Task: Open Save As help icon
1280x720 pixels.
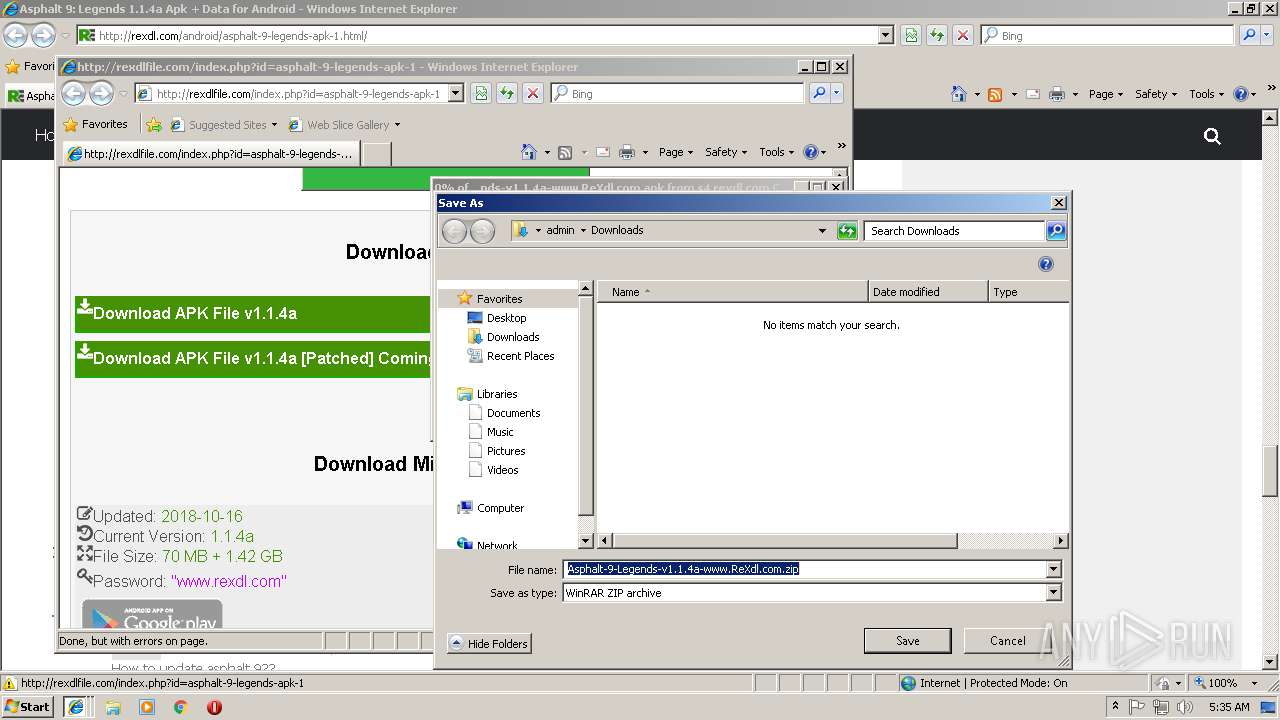Action: pyautogui.click(x=1046, y=264)
